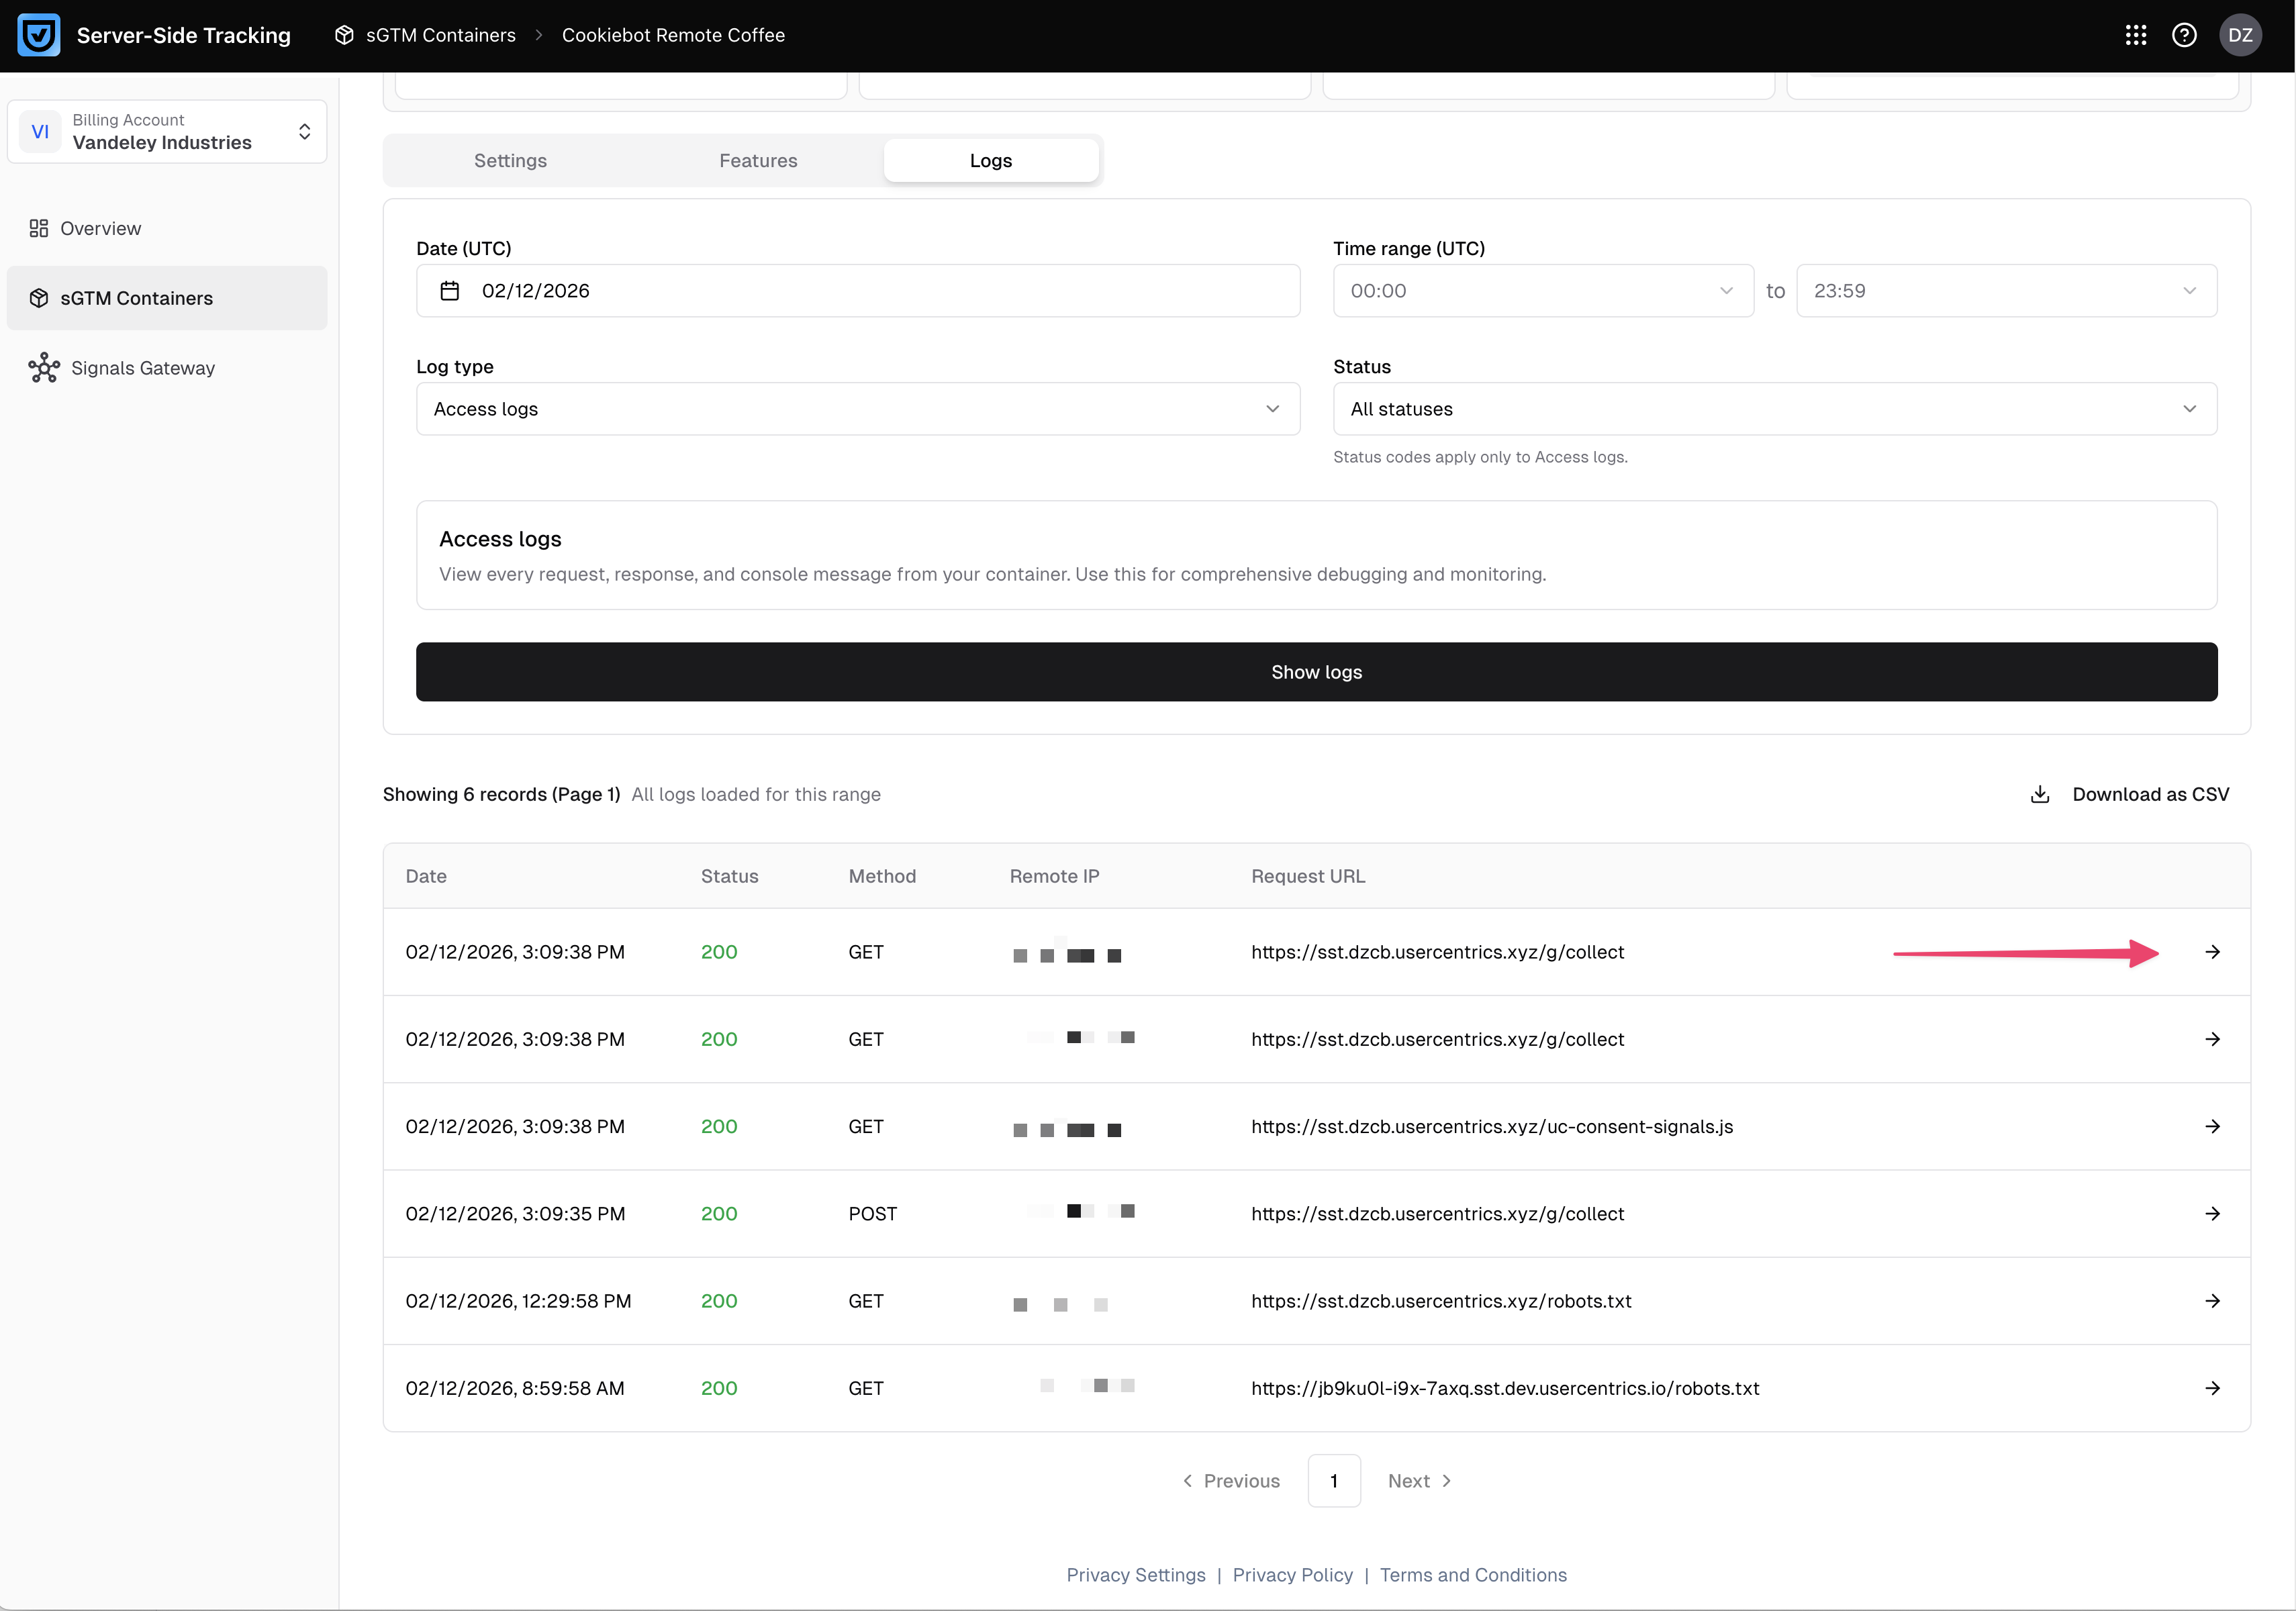Click the Download as CSV icon button
Image resolution: width=2296 pixels, height=1611 pixels.
pos(2040,794)
